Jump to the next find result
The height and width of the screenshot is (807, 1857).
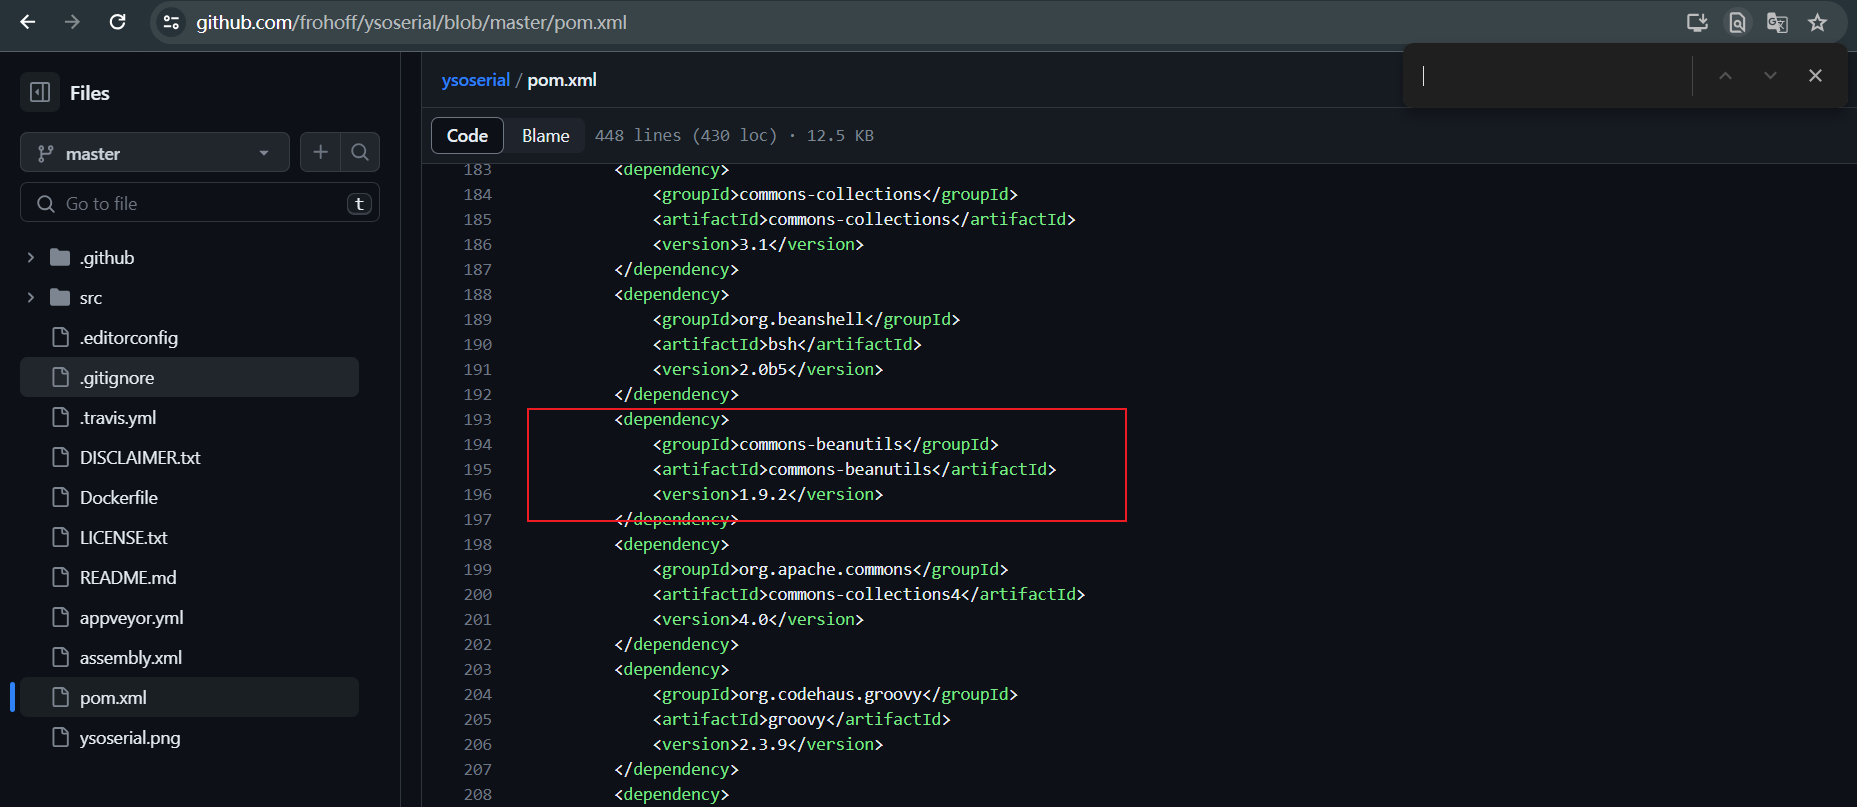[1770, 76]
